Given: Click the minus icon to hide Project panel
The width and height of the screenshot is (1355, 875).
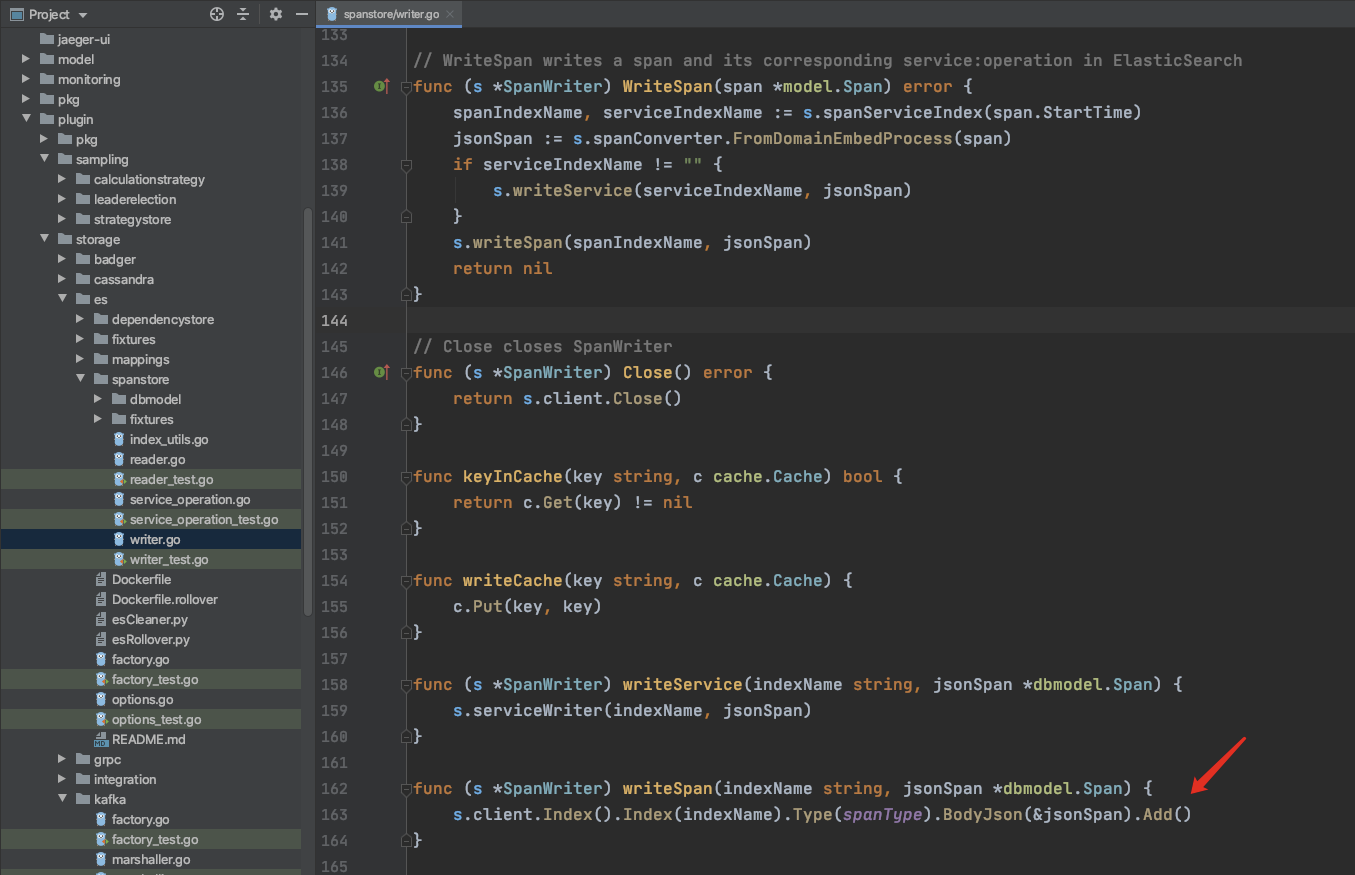Looking at the screenshot, I should point(301,14).
